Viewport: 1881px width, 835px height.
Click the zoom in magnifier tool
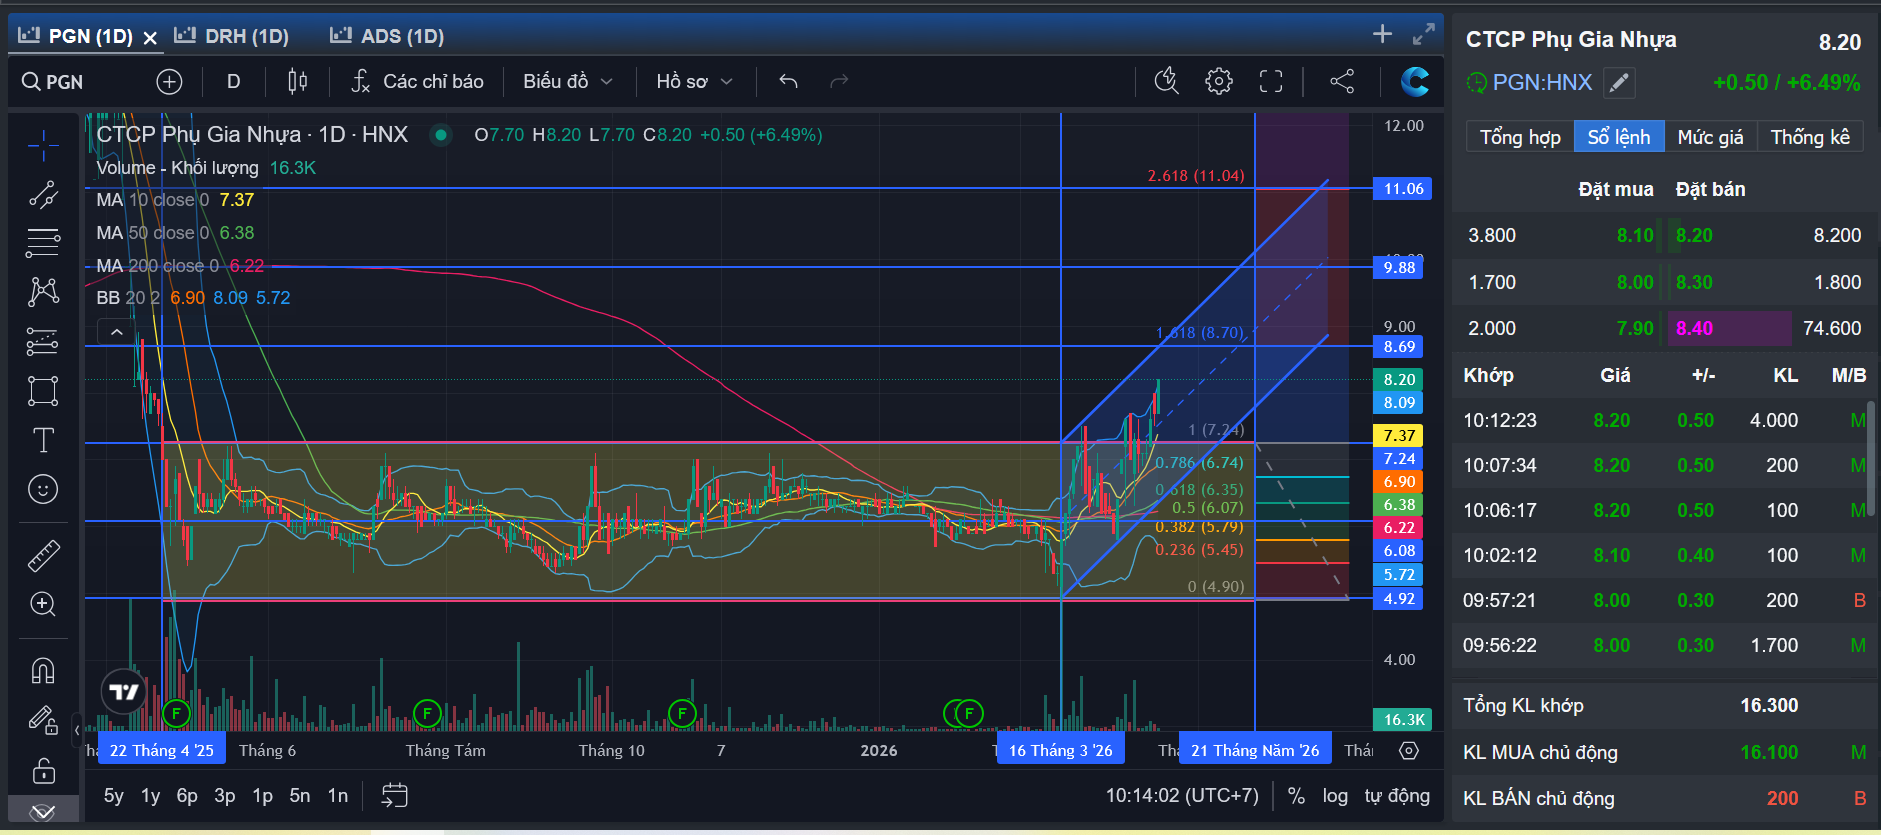pyautogui.click(x=43, y=604)
